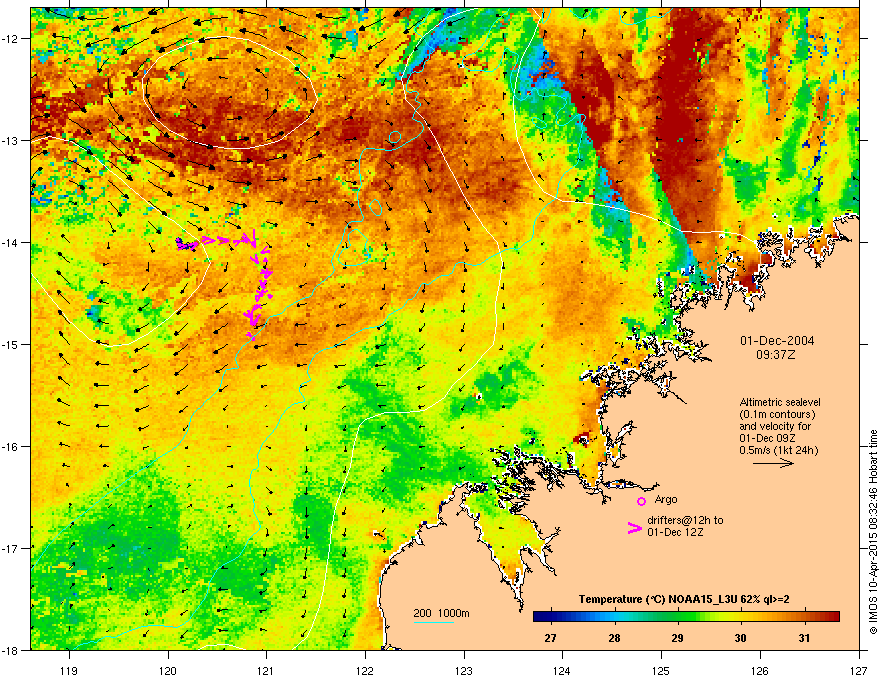Click the longitude axis label 125
880x680 pixels.
coord(661,670)
